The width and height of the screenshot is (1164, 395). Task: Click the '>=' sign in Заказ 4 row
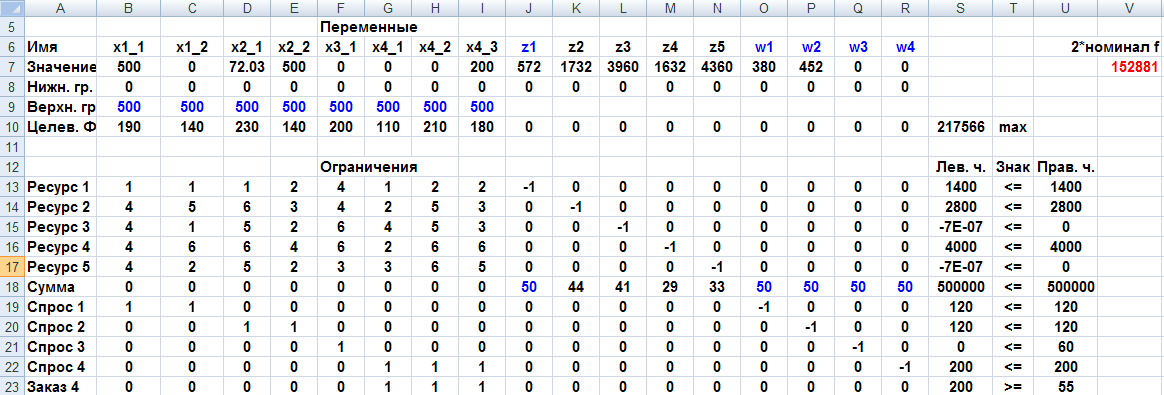[1013, 385]
